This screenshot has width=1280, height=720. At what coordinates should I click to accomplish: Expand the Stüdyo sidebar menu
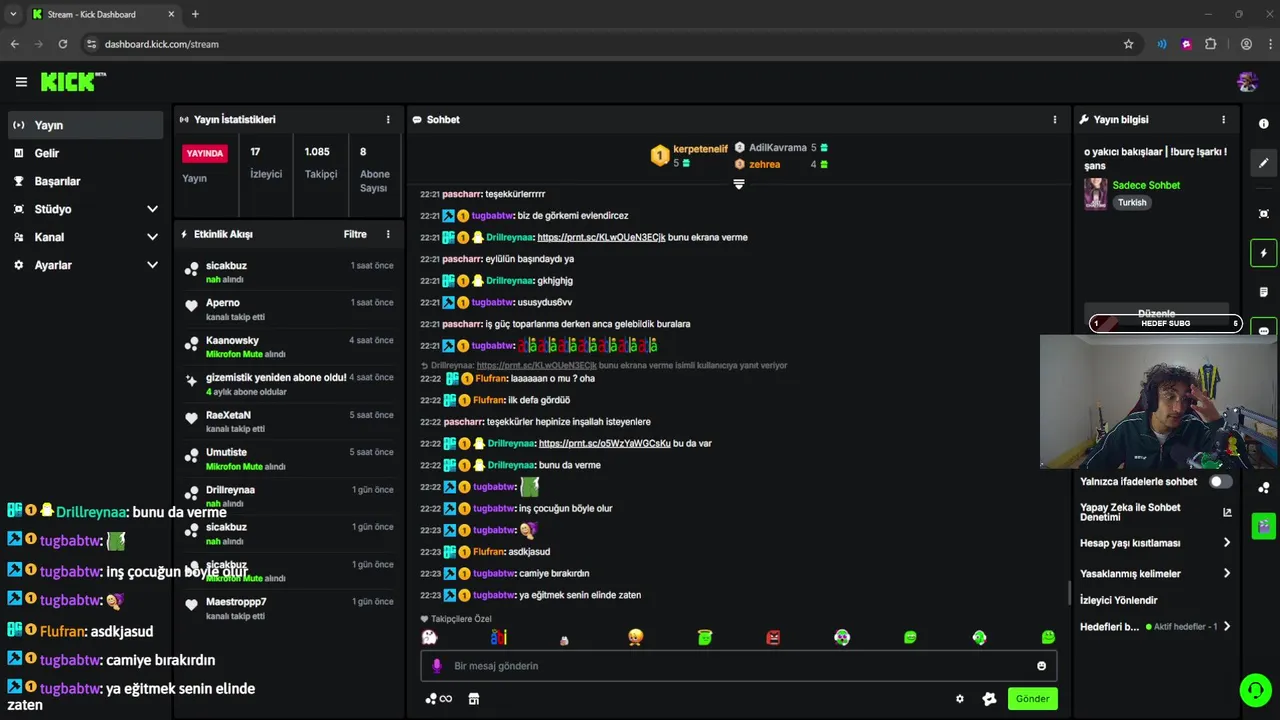[152, 209]
